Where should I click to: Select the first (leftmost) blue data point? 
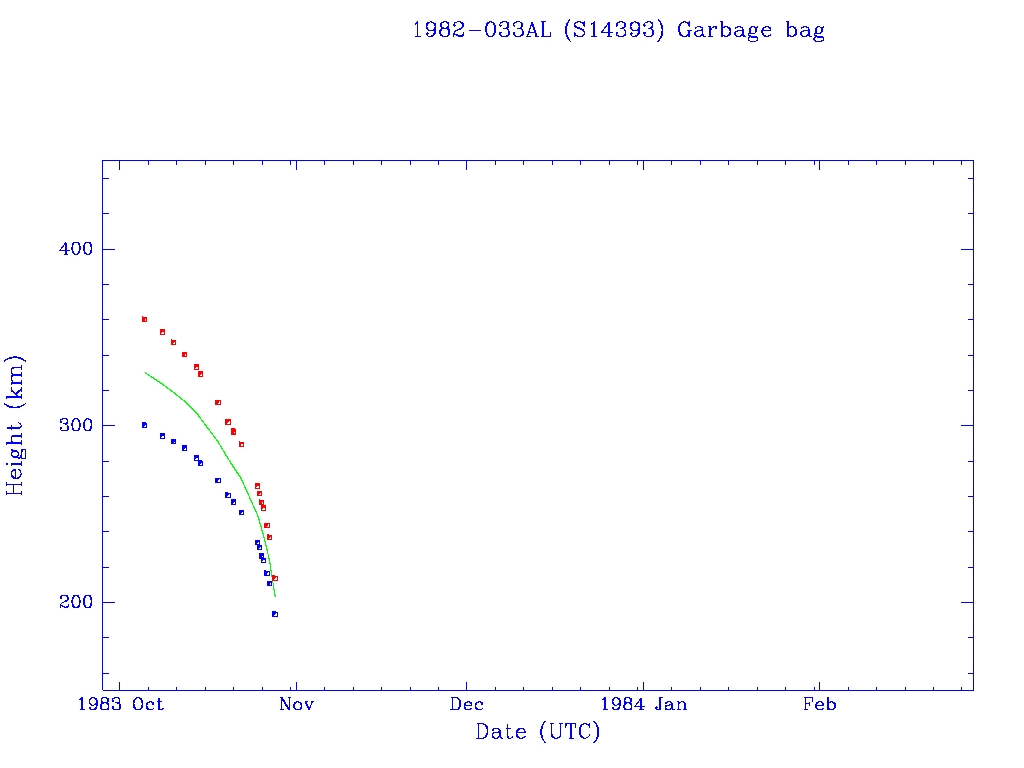click(x=144, y=425)
